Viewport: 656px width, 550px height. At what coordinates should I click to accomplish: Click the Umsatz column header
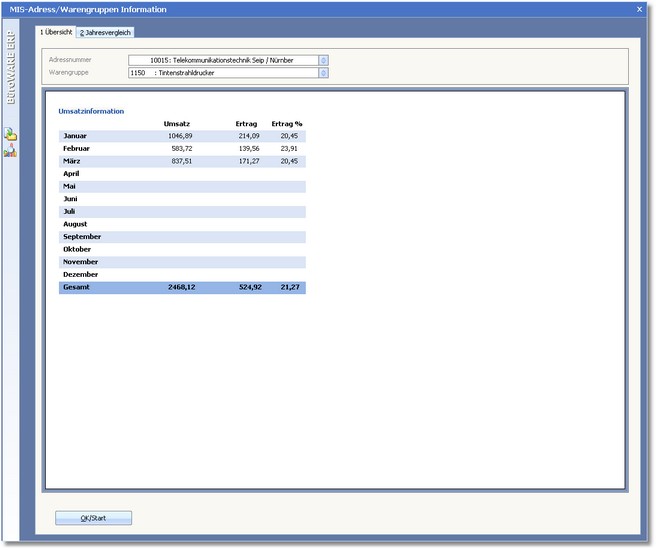coord(177,123)
